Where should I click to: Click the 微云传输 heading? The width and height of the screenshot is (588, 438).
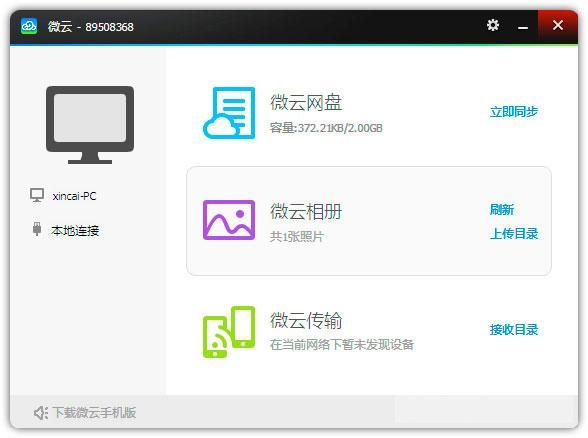(306, 321)
